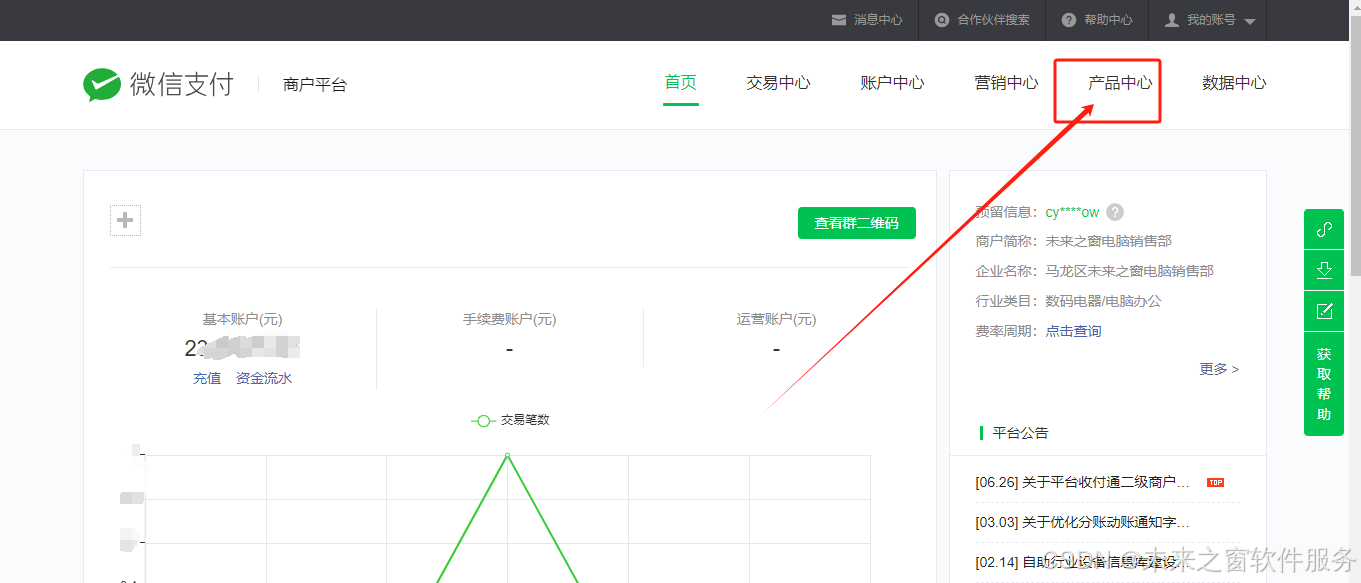Open announcement 关于优化分账动账通知
Screen dimensions: 1361x583
(x=1082, y=522)
